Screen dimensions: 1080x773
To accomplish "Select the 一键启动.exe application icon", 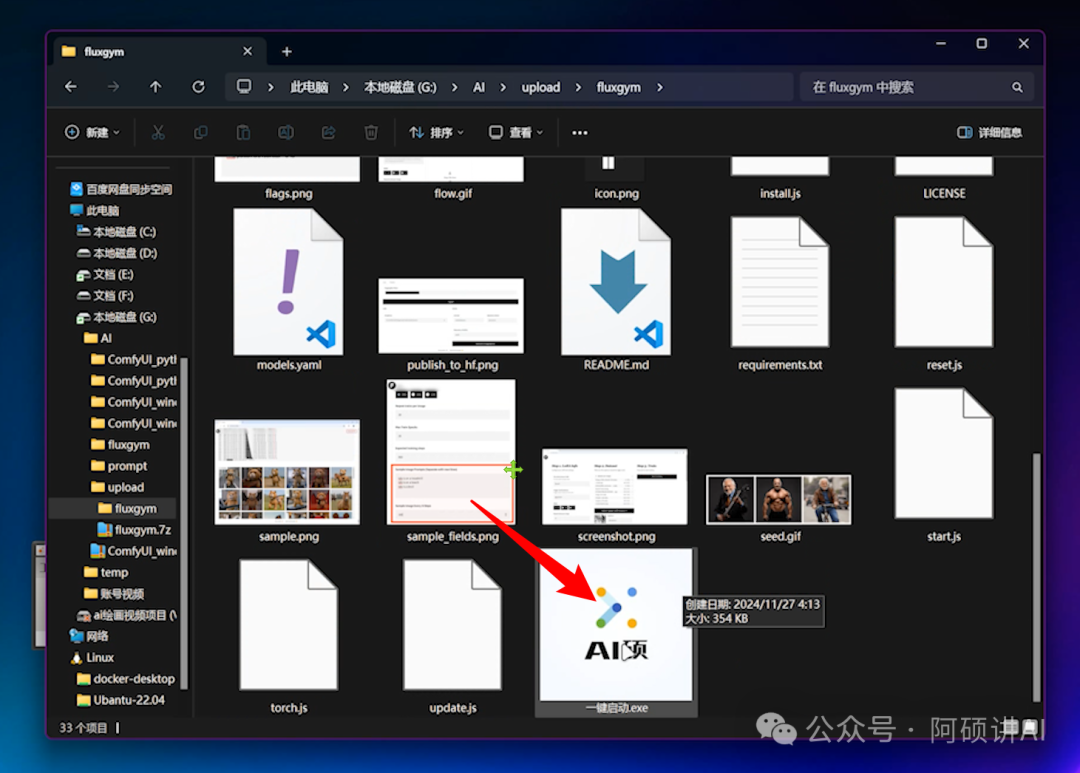I will coord(616,625).
